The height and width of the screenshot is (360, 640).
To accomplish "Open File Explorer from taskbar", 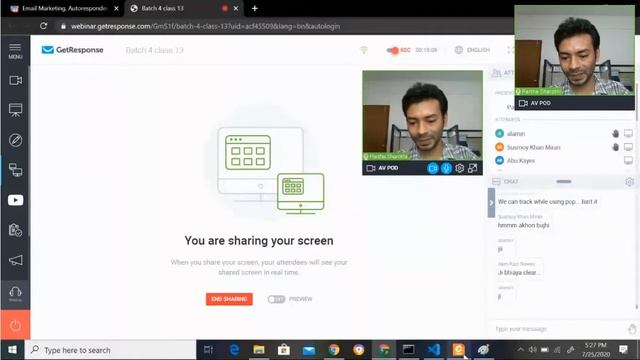I will click(x=259, y=350).
